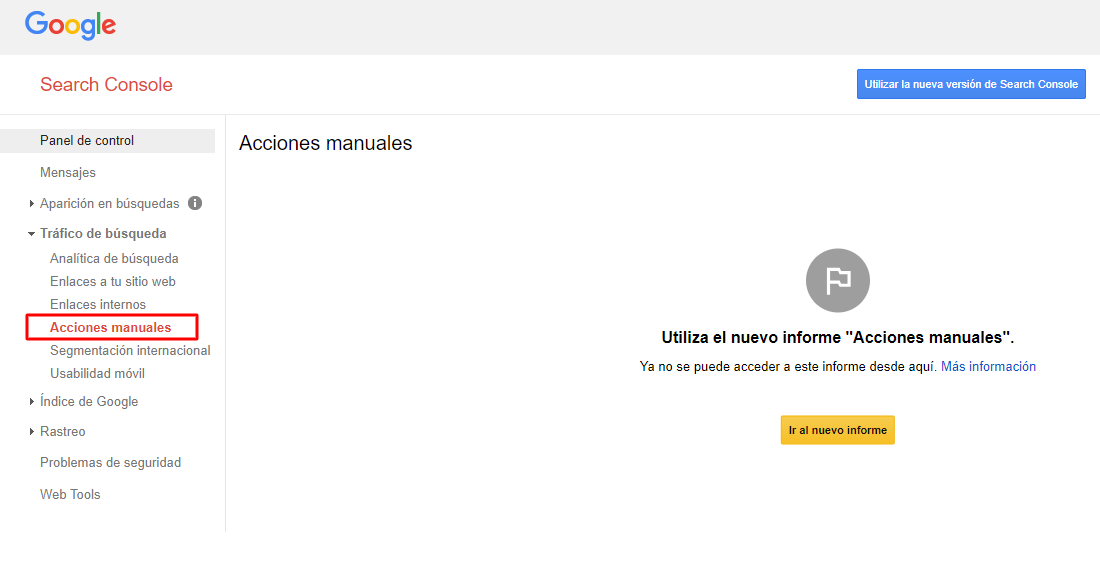1100x564 pixels.
Task: Open Analítica de búsqueda
Action: 114,259
